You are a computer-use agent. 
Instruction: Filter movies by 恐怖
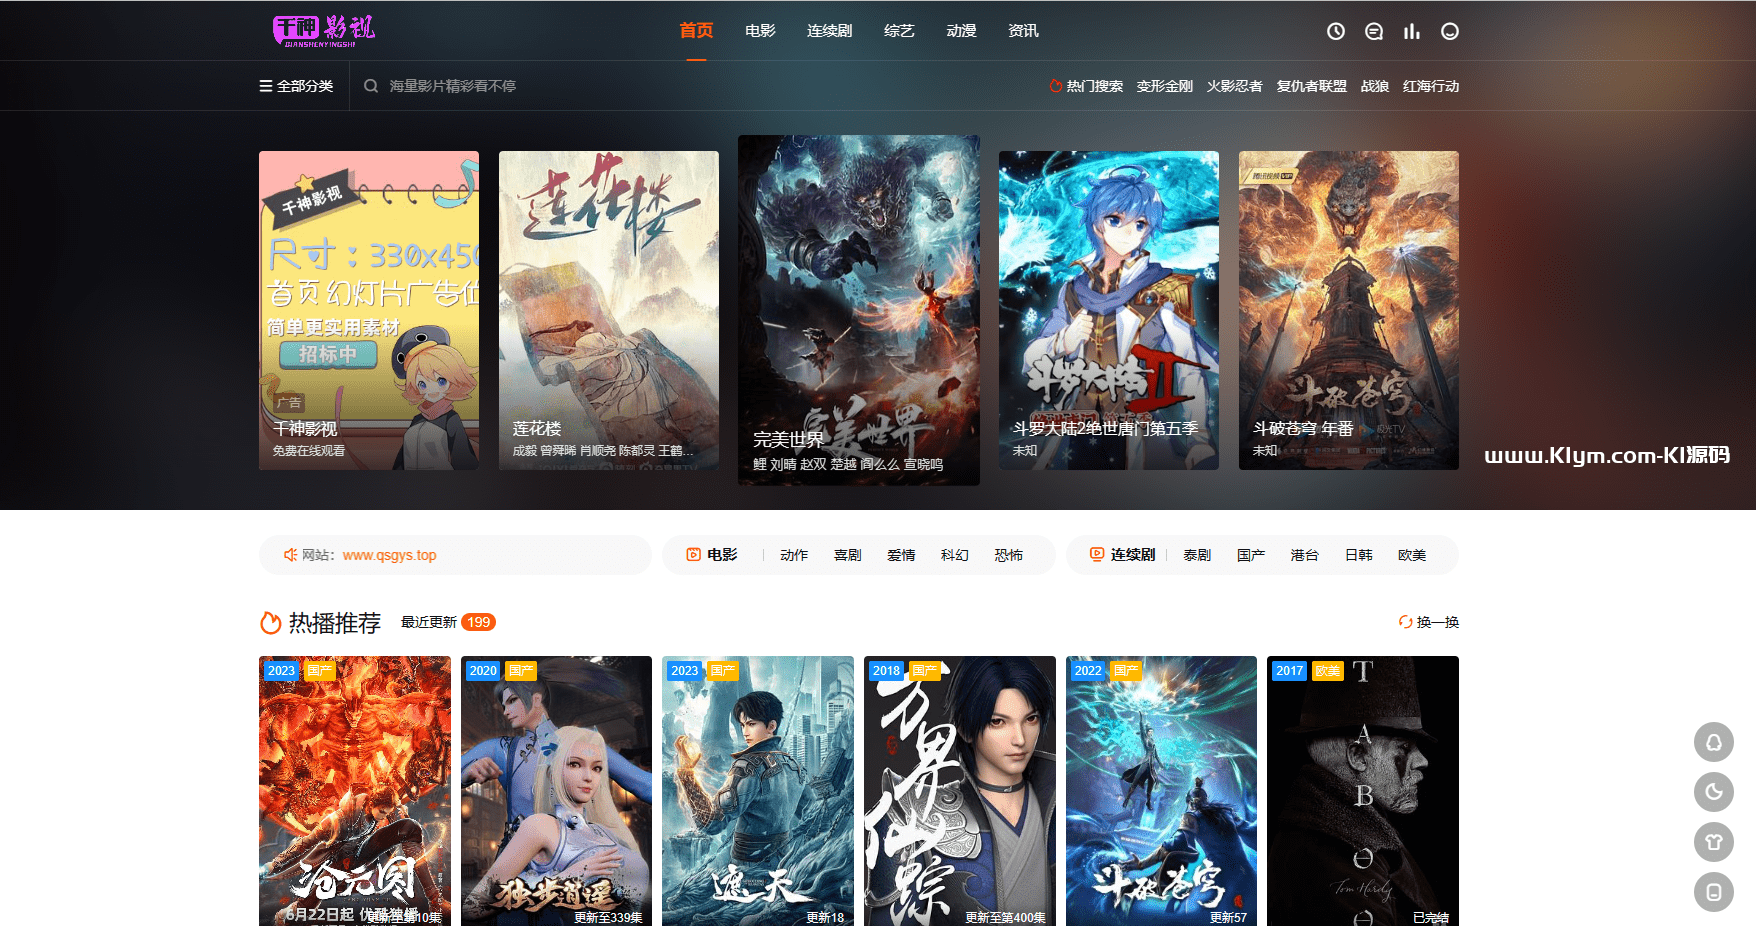[x=1009, y=555]
